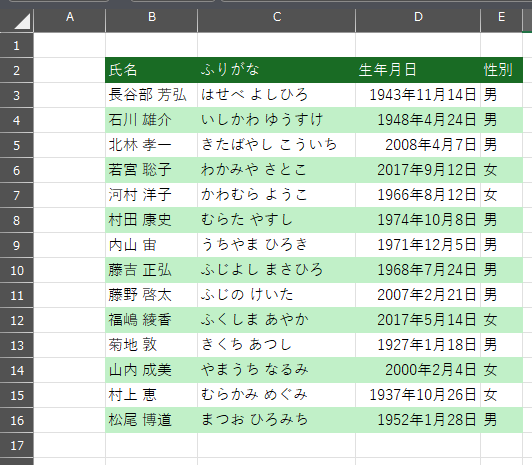Select row 2 header
The height and width of the screenshot is (465, 532).
[17, 70]
